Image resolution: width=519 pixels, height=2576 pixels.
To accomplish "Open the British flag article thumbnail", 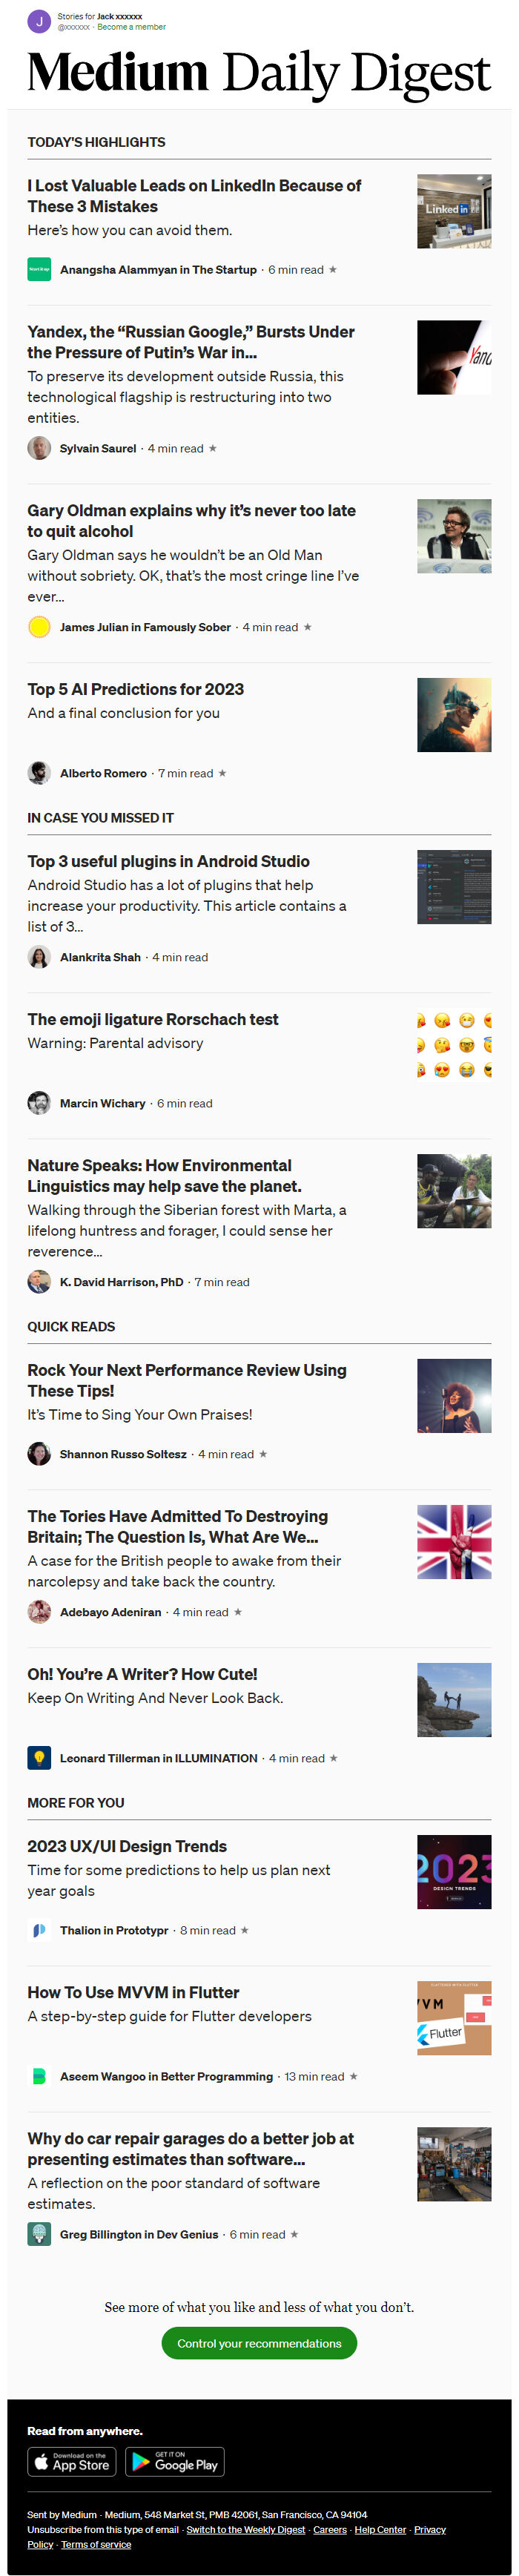I will (x=454, y=1542).
